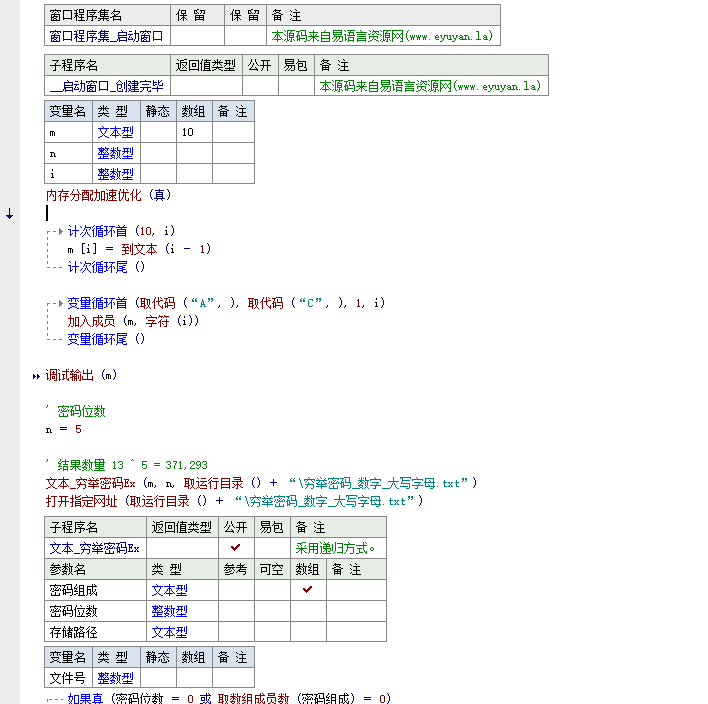Viewport: 708px width, 704px height.
Task: Click the n = 5 assignment line
Action: [x=64, y=429]
